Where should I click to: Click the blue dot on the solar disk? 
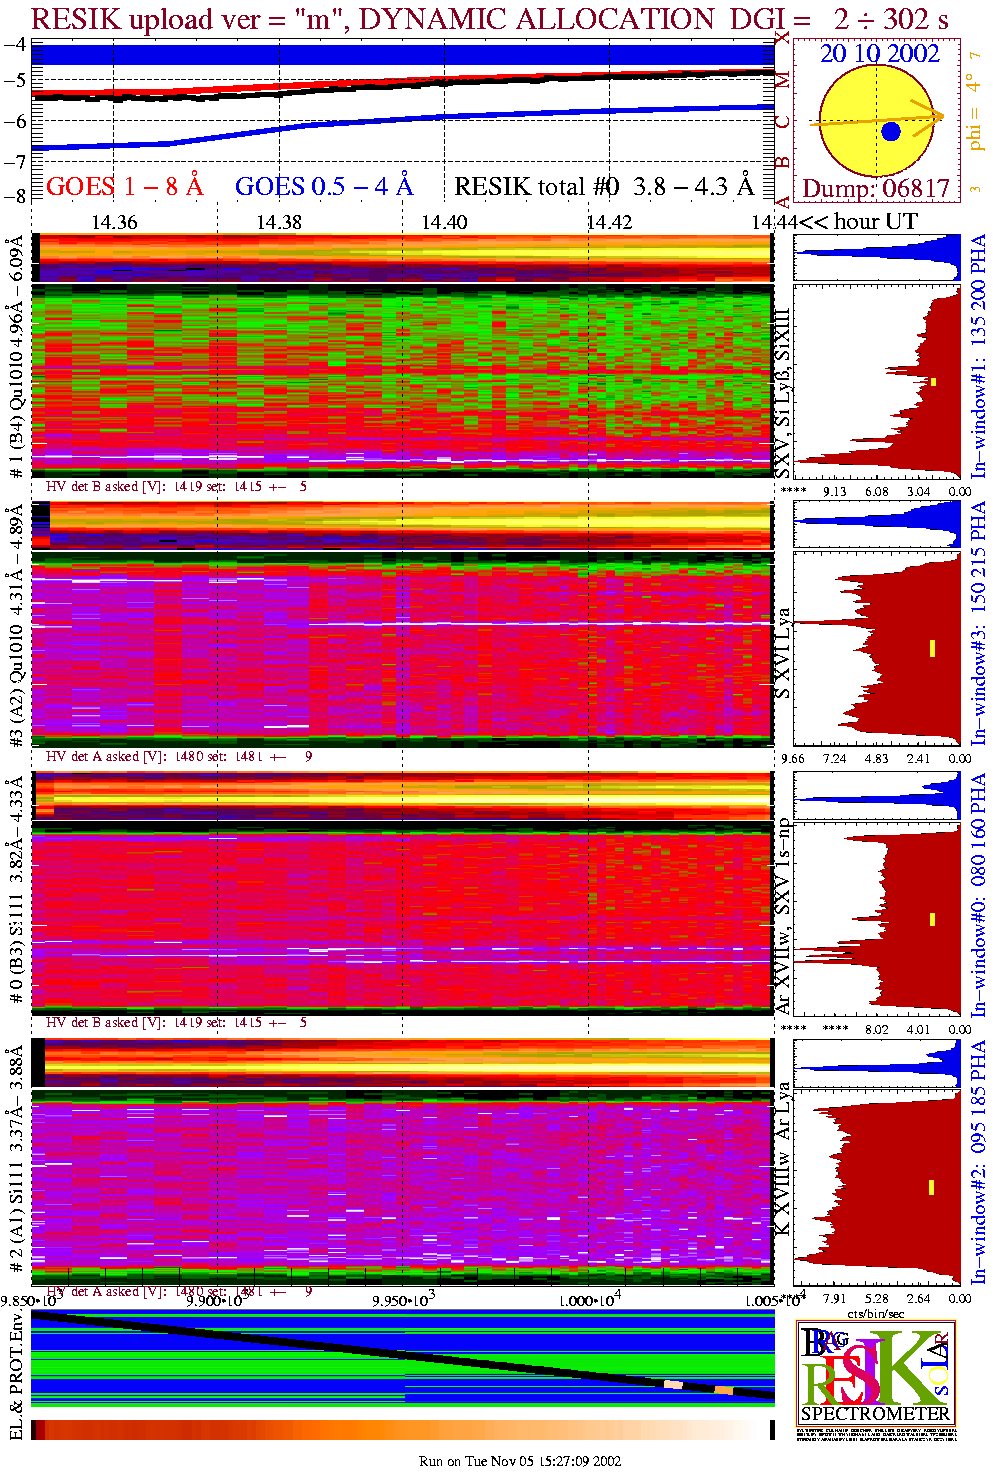click(891, 131)
